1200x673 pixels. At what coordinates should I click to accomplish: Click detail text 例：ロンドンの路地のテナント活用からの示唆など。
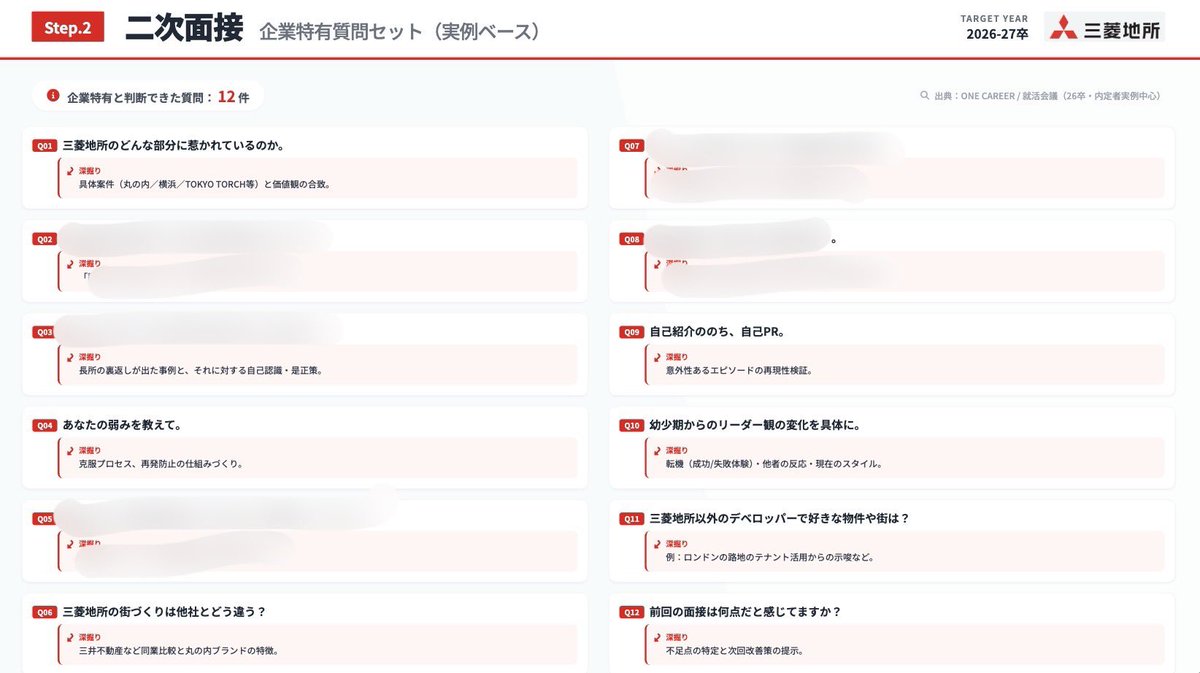(770, 557)
